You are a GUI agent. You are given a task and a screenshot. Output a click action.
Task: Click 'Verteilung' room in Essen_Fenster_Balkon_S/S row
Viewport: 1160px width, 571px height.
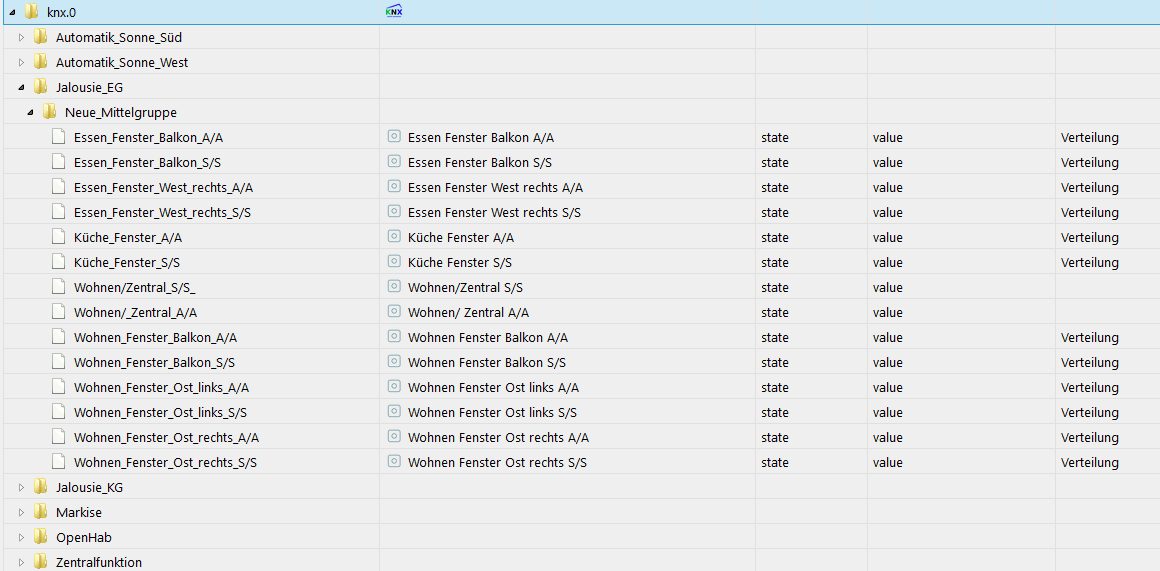(x=1090, y=163)
